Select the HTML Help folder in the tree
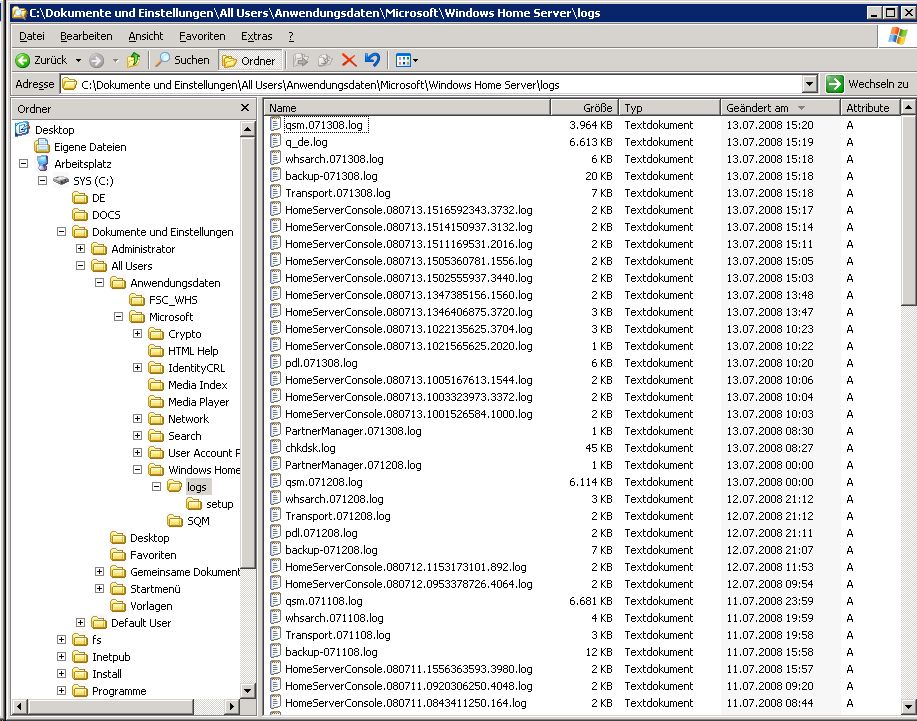 (x=193, y=351)
